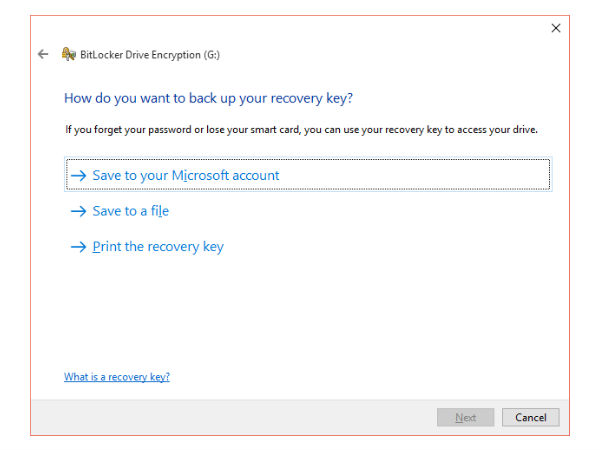Choose Save to your Microsoft account
This screenshot has width=600, height=450.
186,176
